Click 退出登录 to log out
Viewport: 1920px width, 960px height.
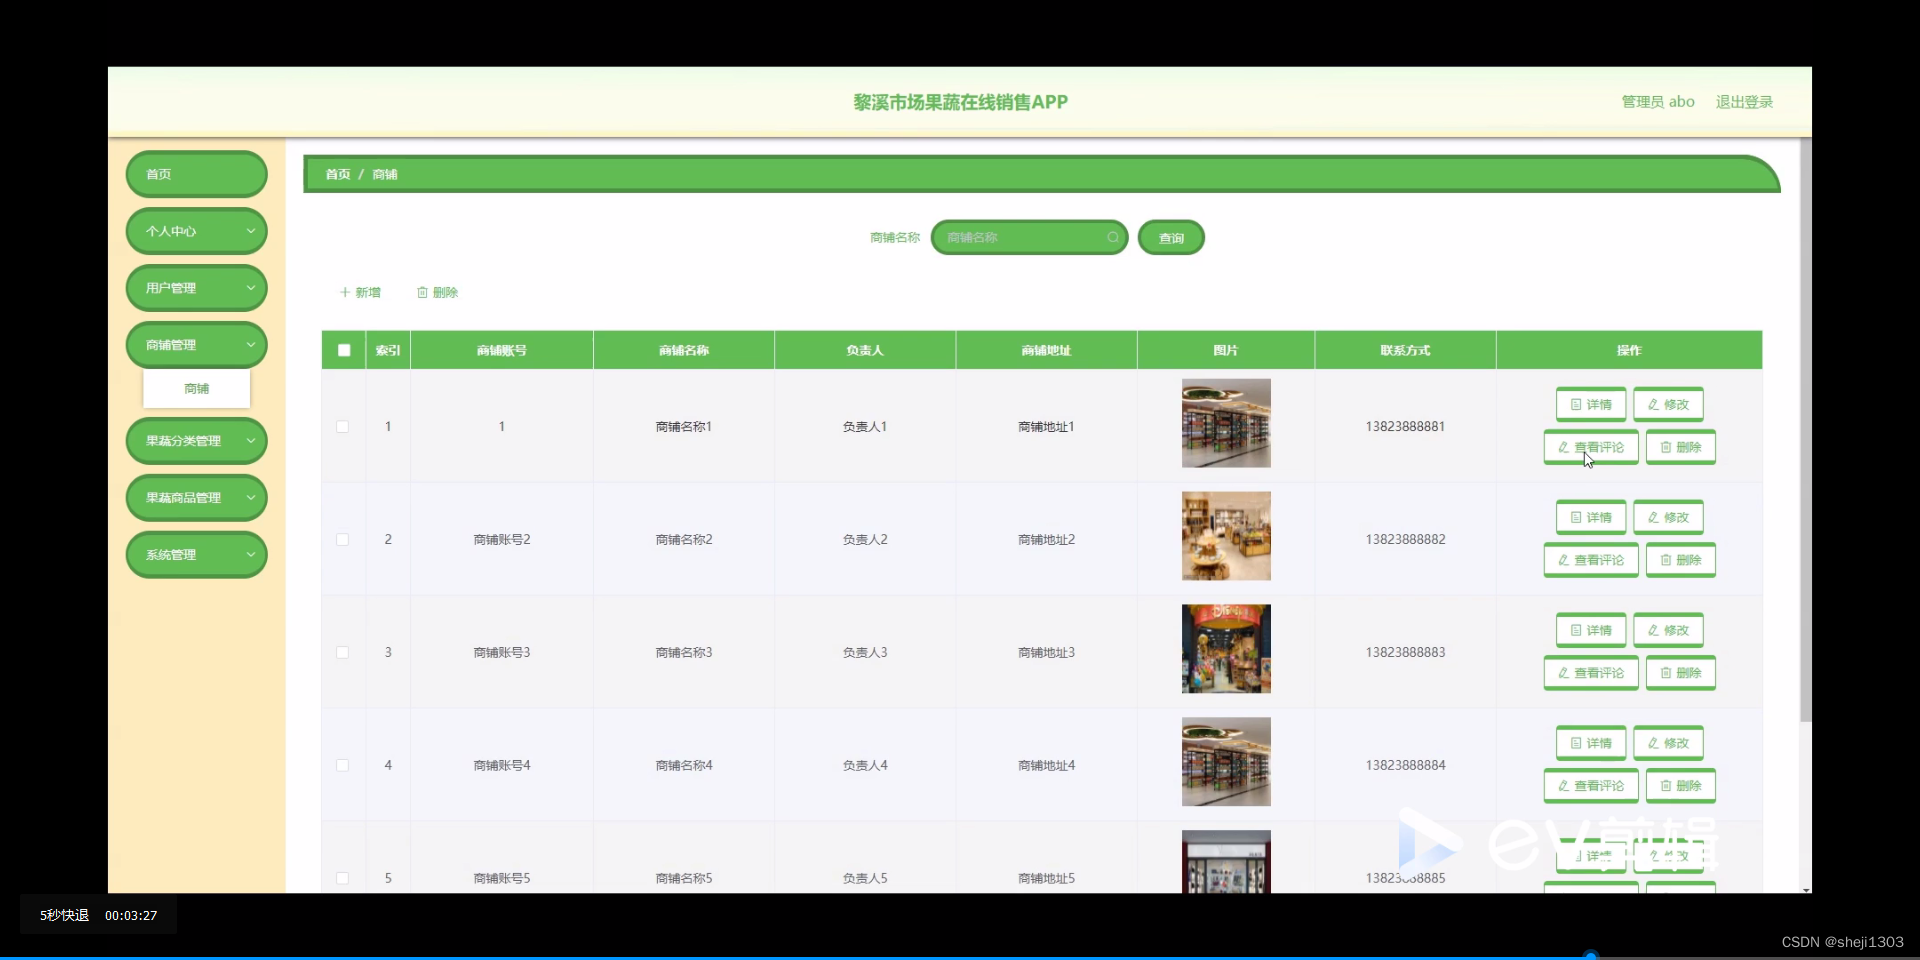[x=1744, y=101]
